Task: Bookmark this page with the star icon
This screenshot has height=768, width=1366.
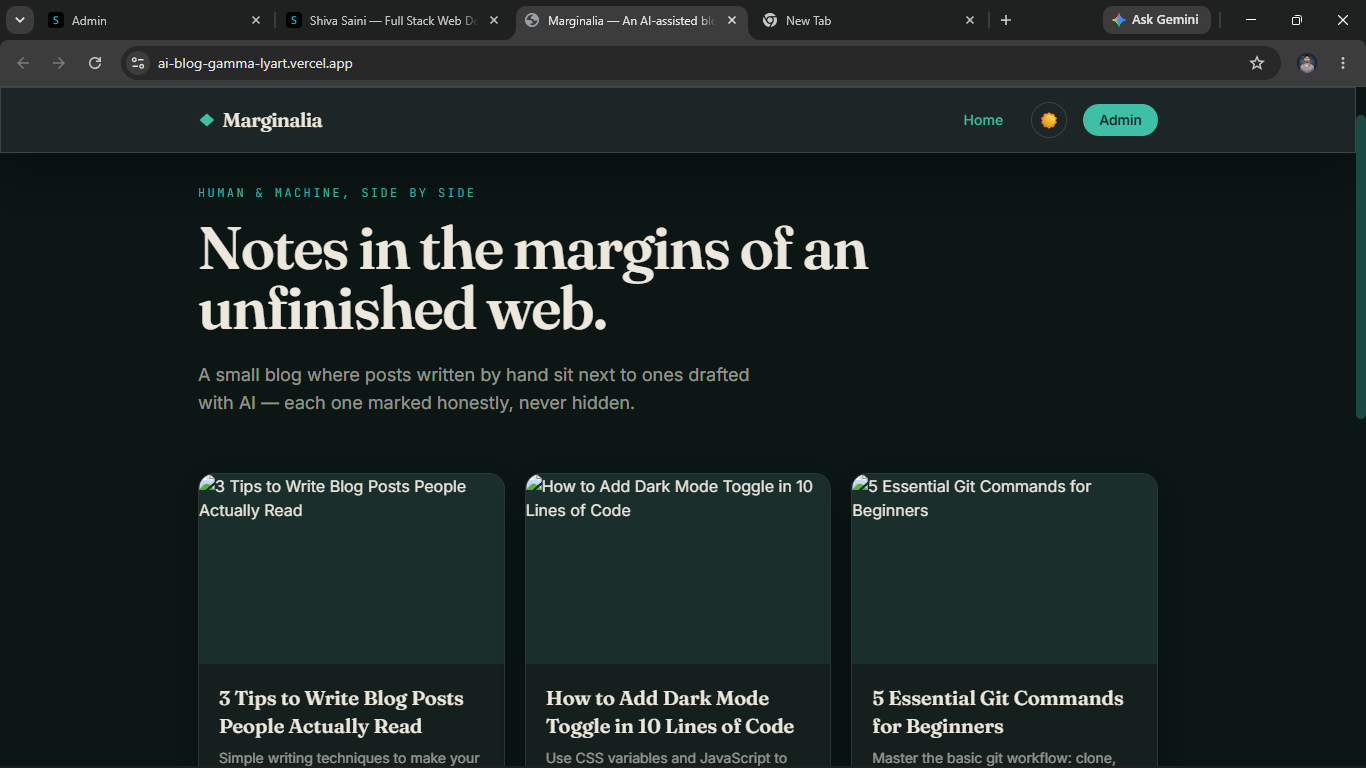Action: point(1257,63)
